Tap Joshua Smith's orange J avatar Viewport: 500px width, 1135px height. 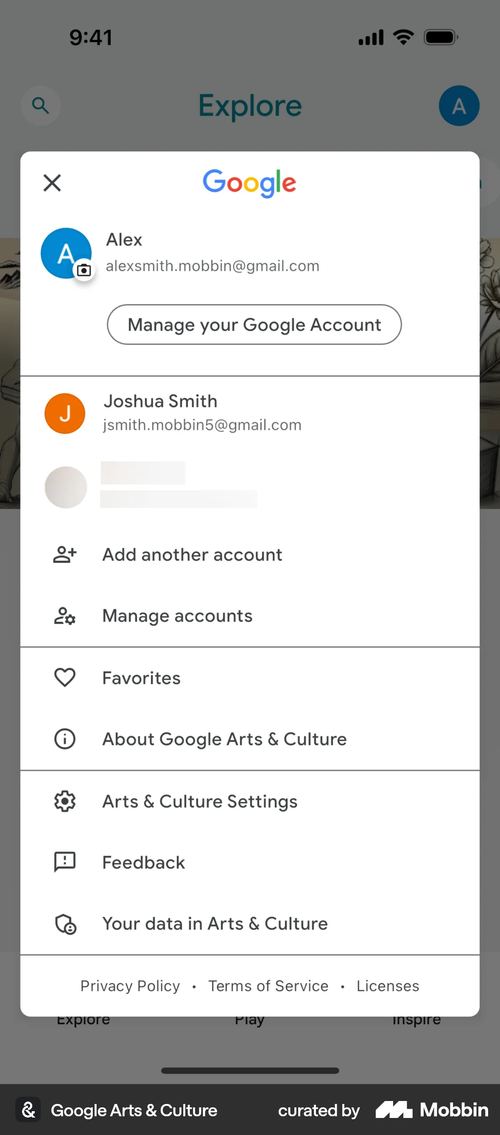pyautogui.click(x=65, y=413)
